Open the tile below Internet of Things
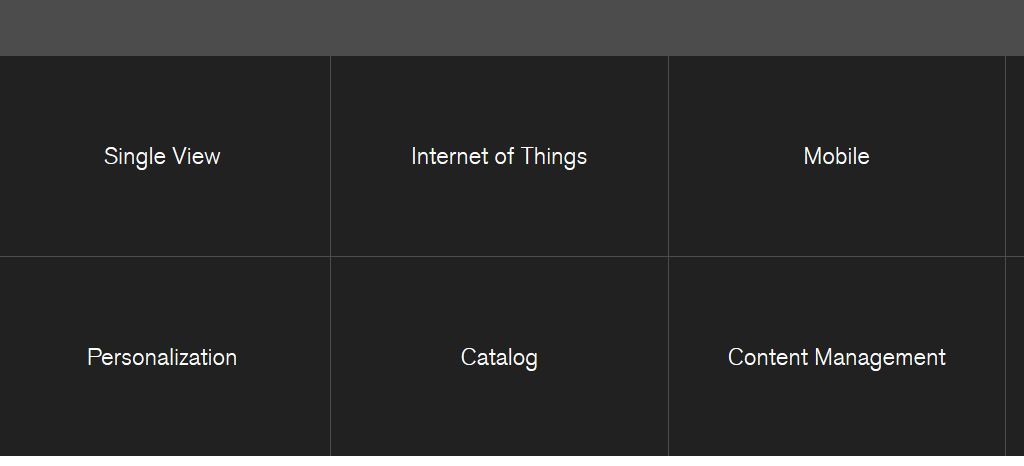This screenshot has height=466, width=1024. click(x=499, y=357)
